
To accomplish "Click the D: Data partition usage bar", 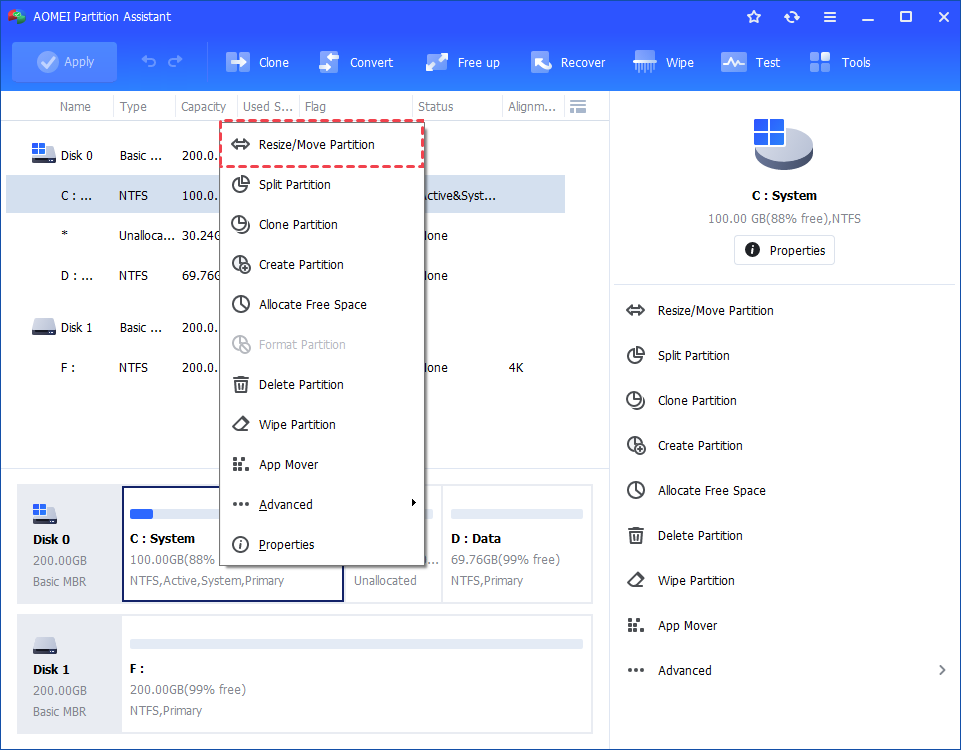I will [516, 514].
